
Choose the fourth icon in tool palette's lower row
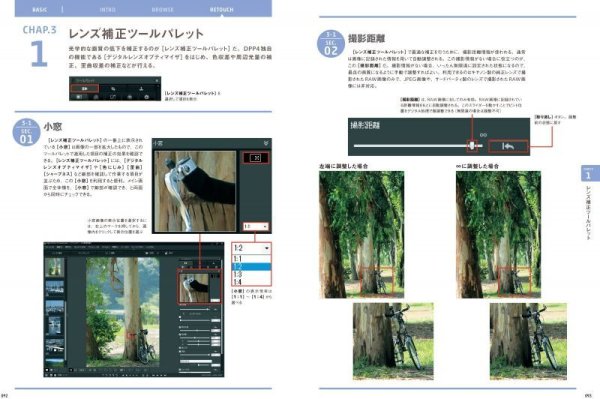tap(130, 97)
